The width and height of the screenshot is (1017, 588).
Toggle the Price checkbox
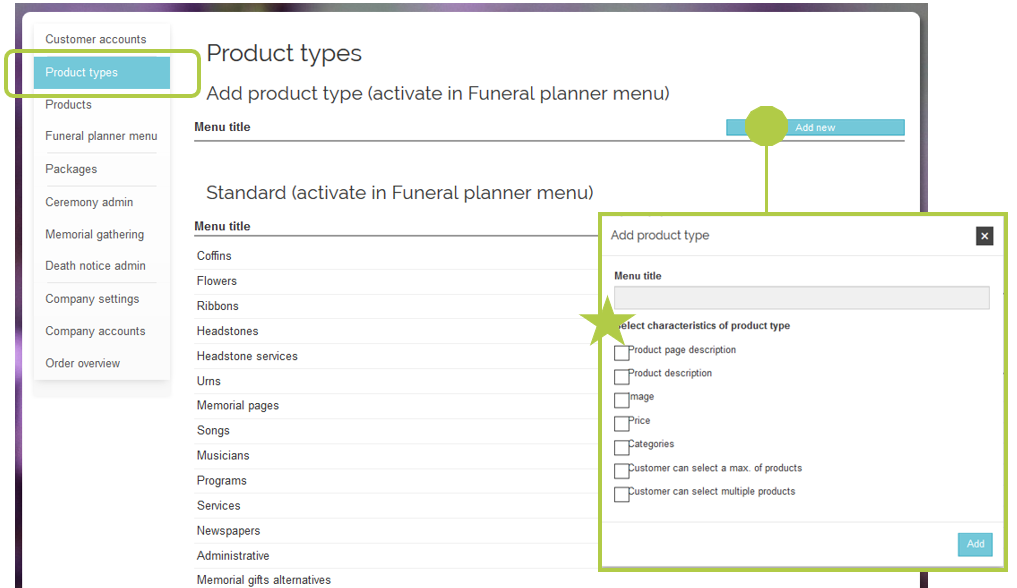click(x=621, y=423)
